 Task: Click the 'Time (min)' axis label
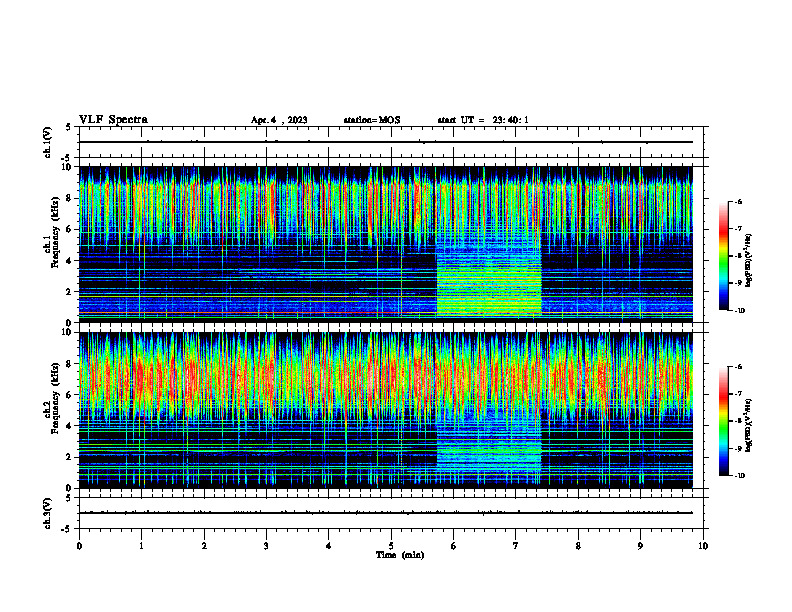[x=400, y=555]
